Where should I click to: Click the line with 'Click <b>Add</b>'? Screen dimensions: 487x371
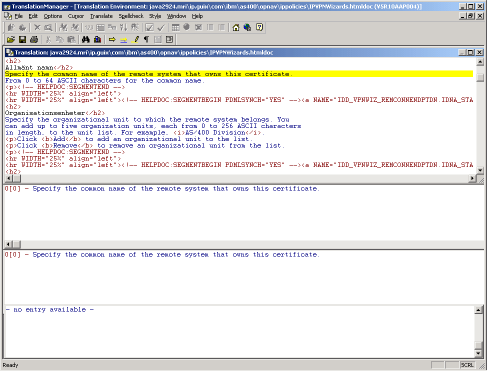(128, 139)
